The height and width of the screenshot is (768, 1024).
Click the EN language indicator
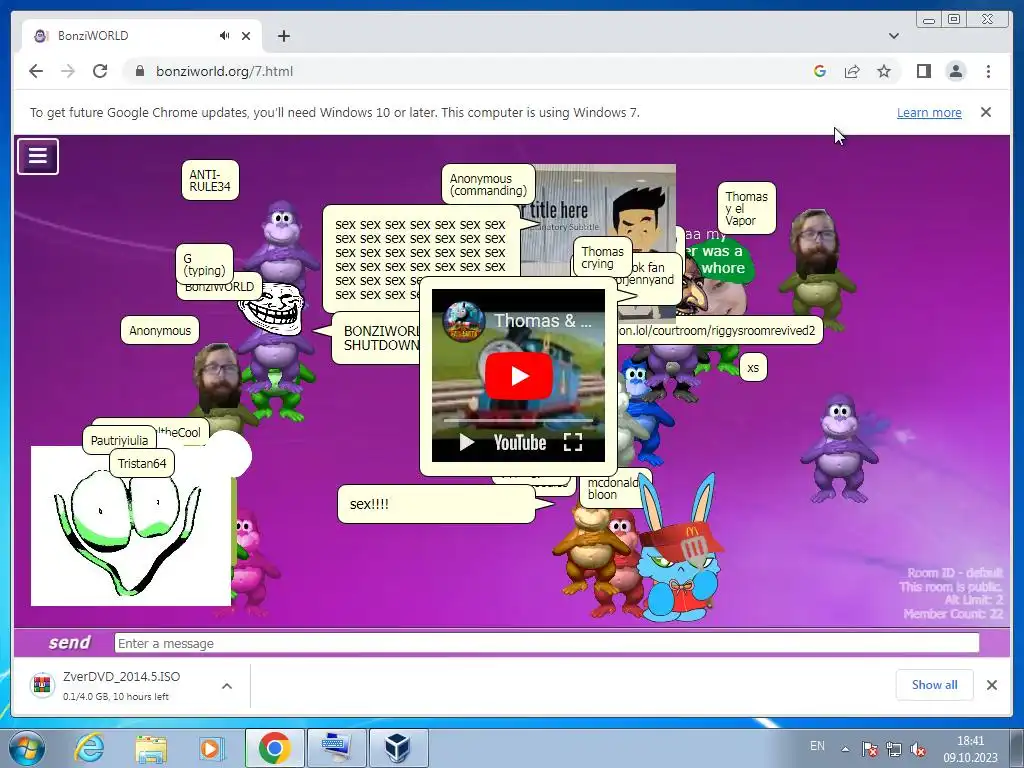coord(817,746)
